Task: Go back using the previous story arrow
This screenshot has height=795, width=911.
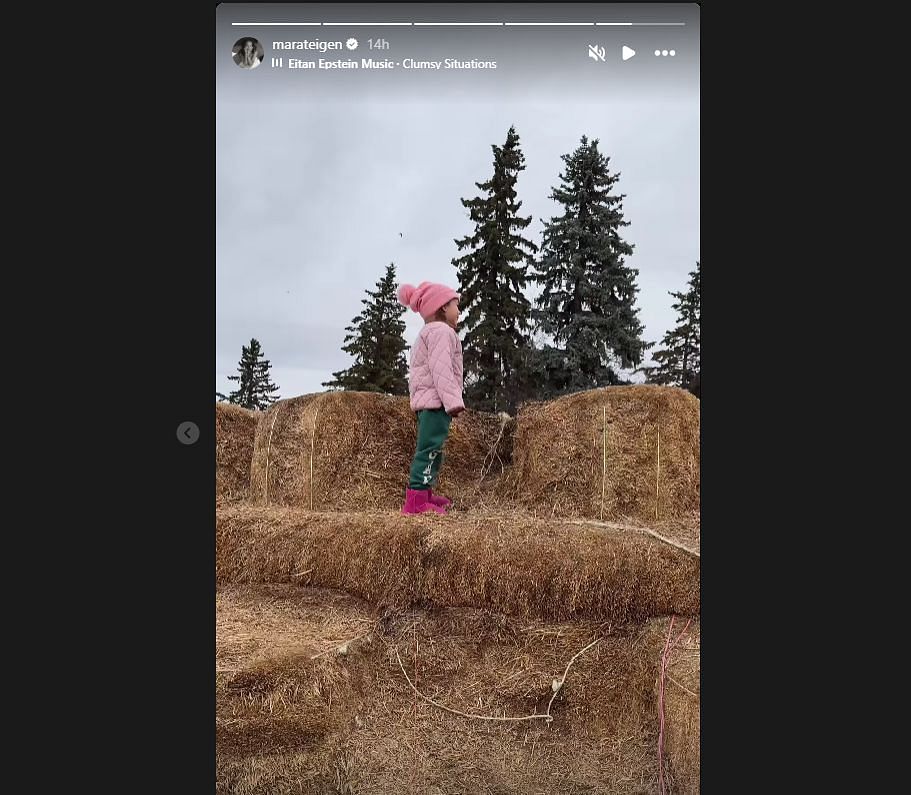Action: pos(188,433)
